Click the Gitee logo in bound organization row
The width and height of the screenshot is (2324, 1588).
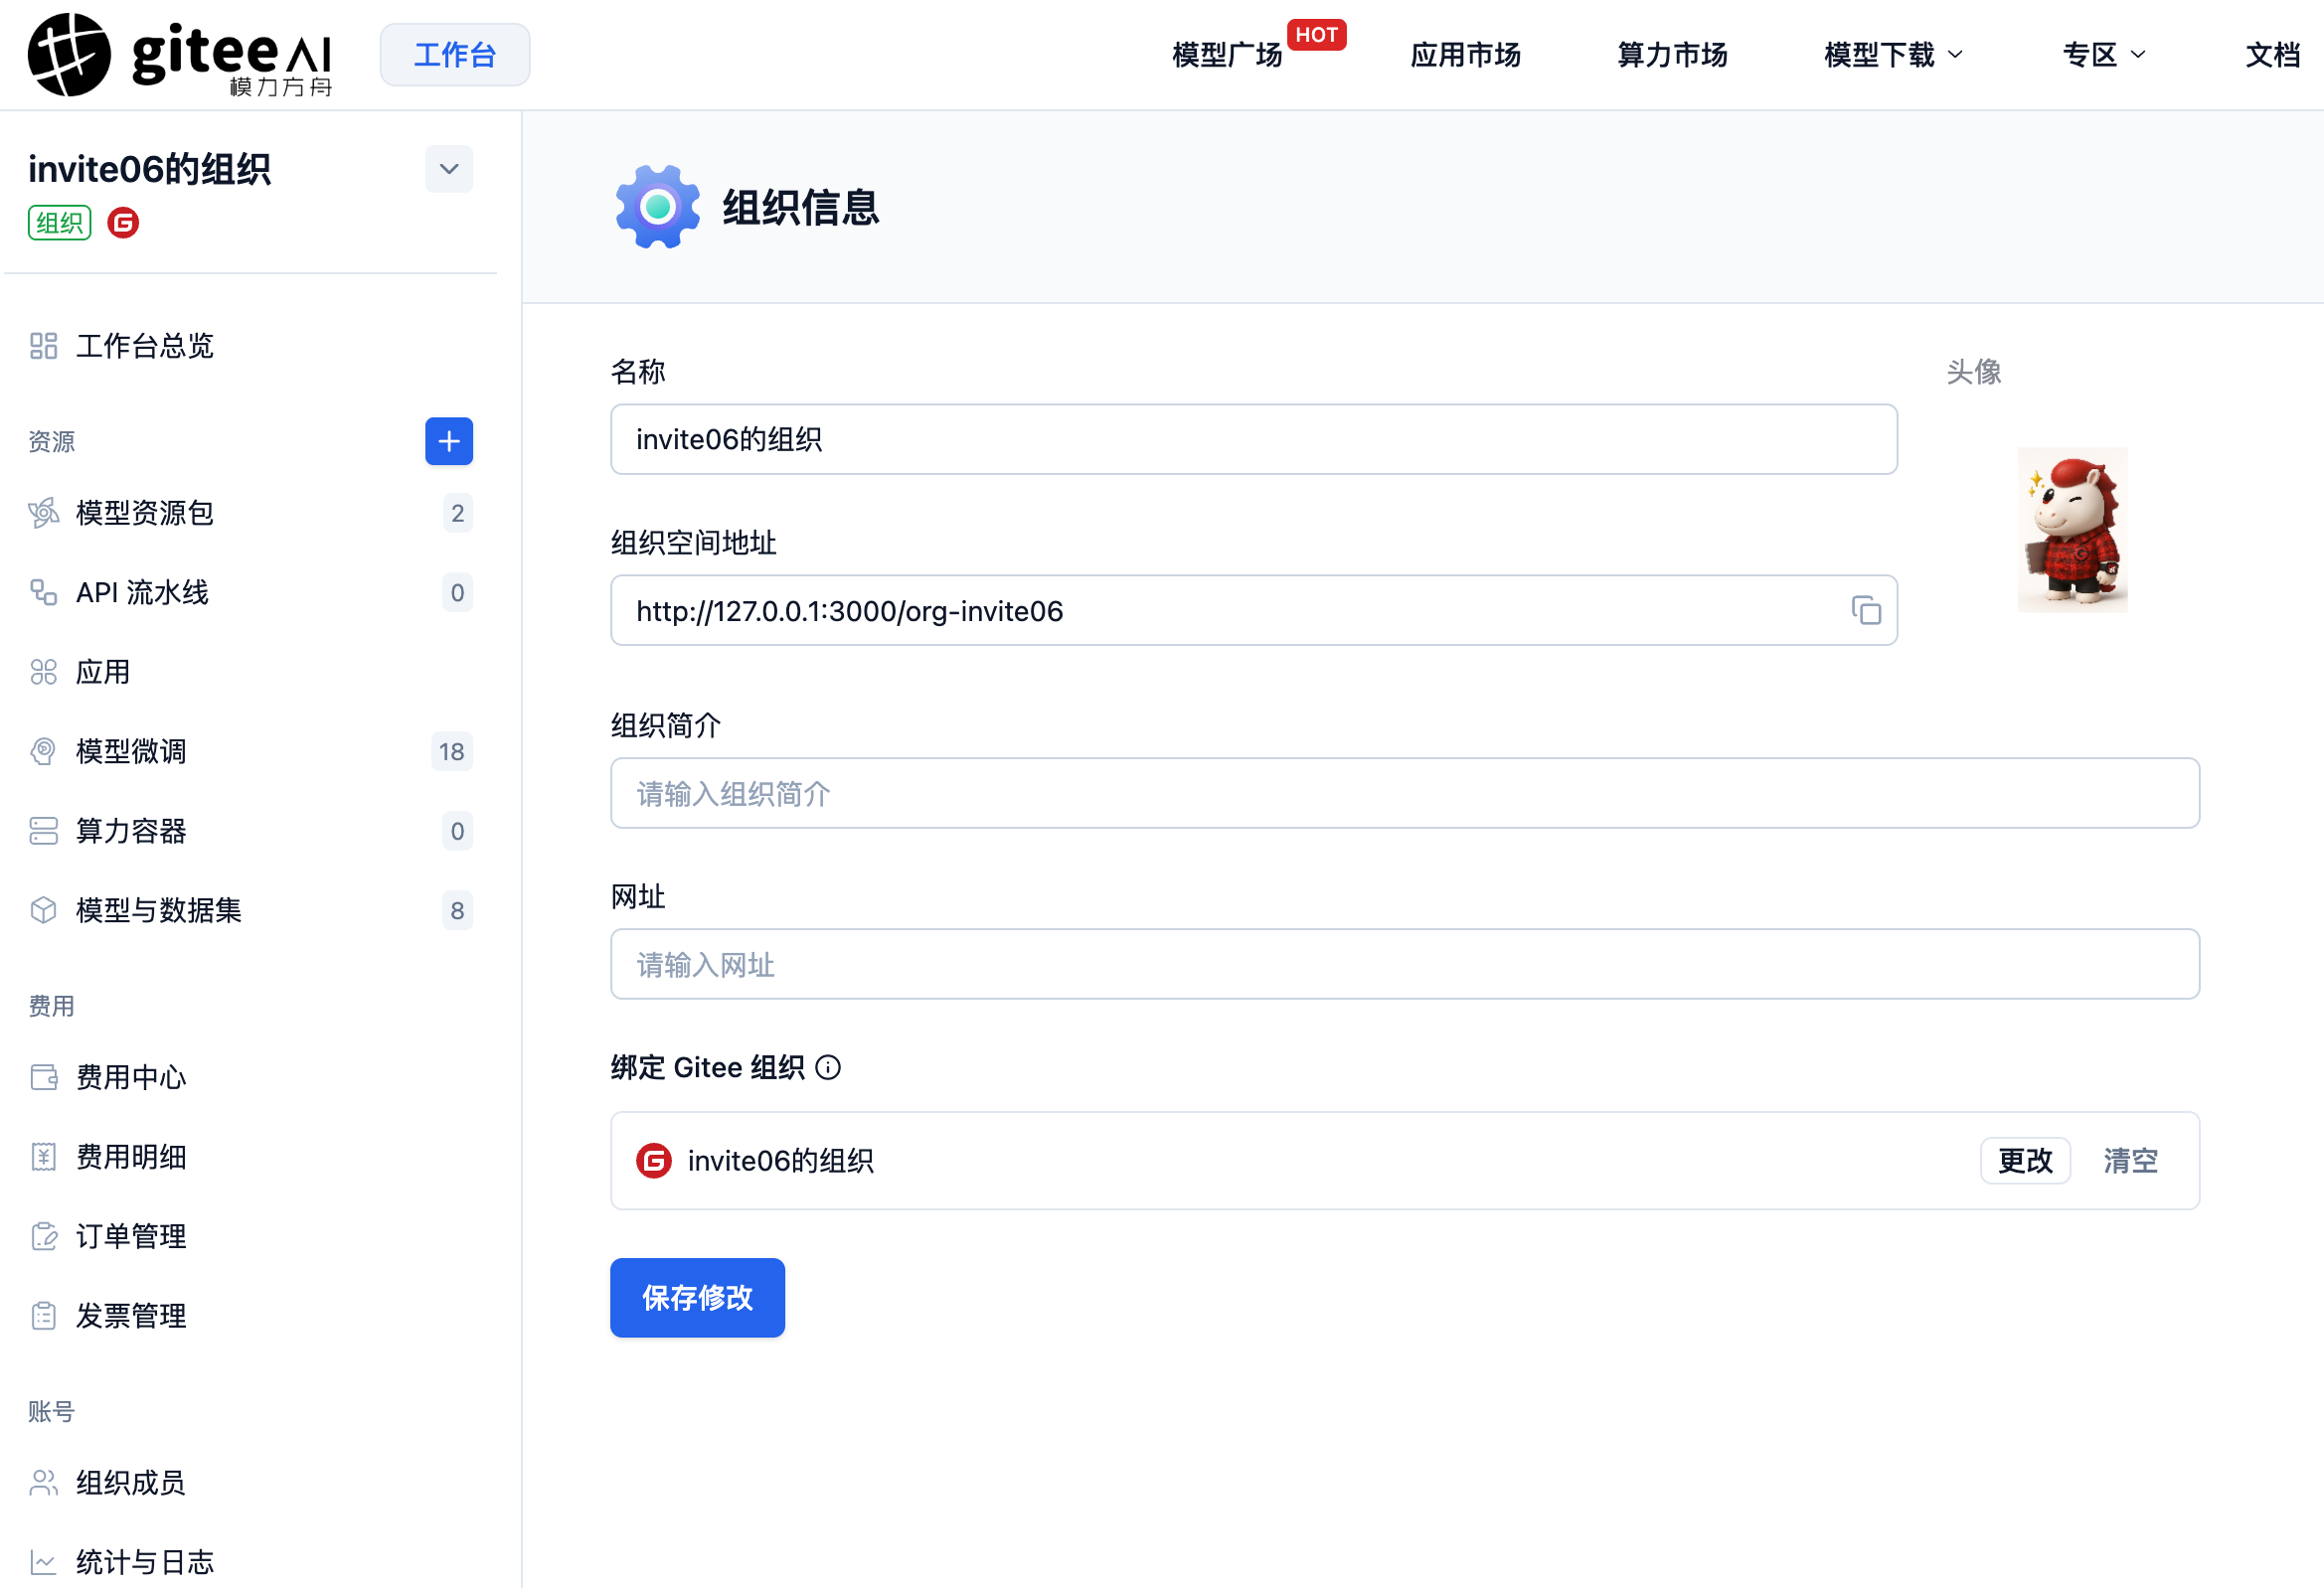click(x=654, y=1162)
